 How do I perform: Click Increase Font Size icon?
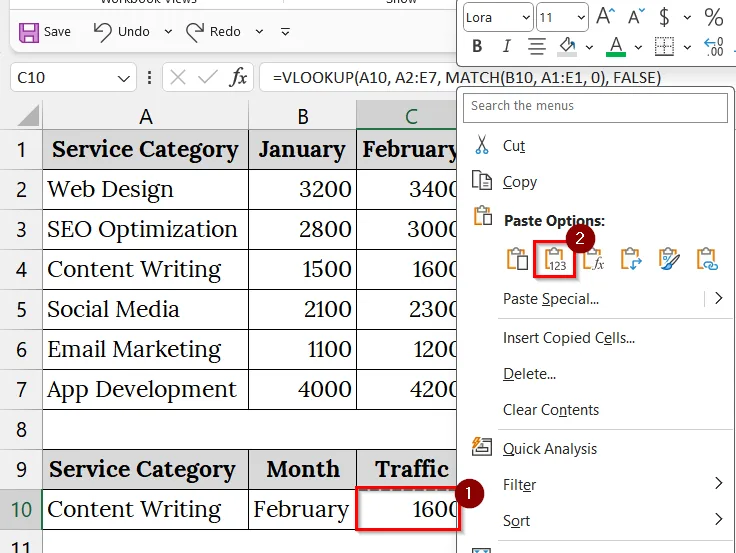point(605,17)
